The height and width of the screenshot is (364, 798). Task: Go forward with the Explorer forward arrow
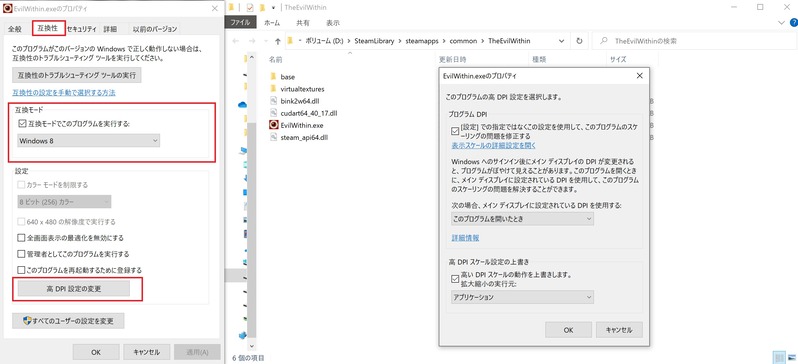[251, 41]
